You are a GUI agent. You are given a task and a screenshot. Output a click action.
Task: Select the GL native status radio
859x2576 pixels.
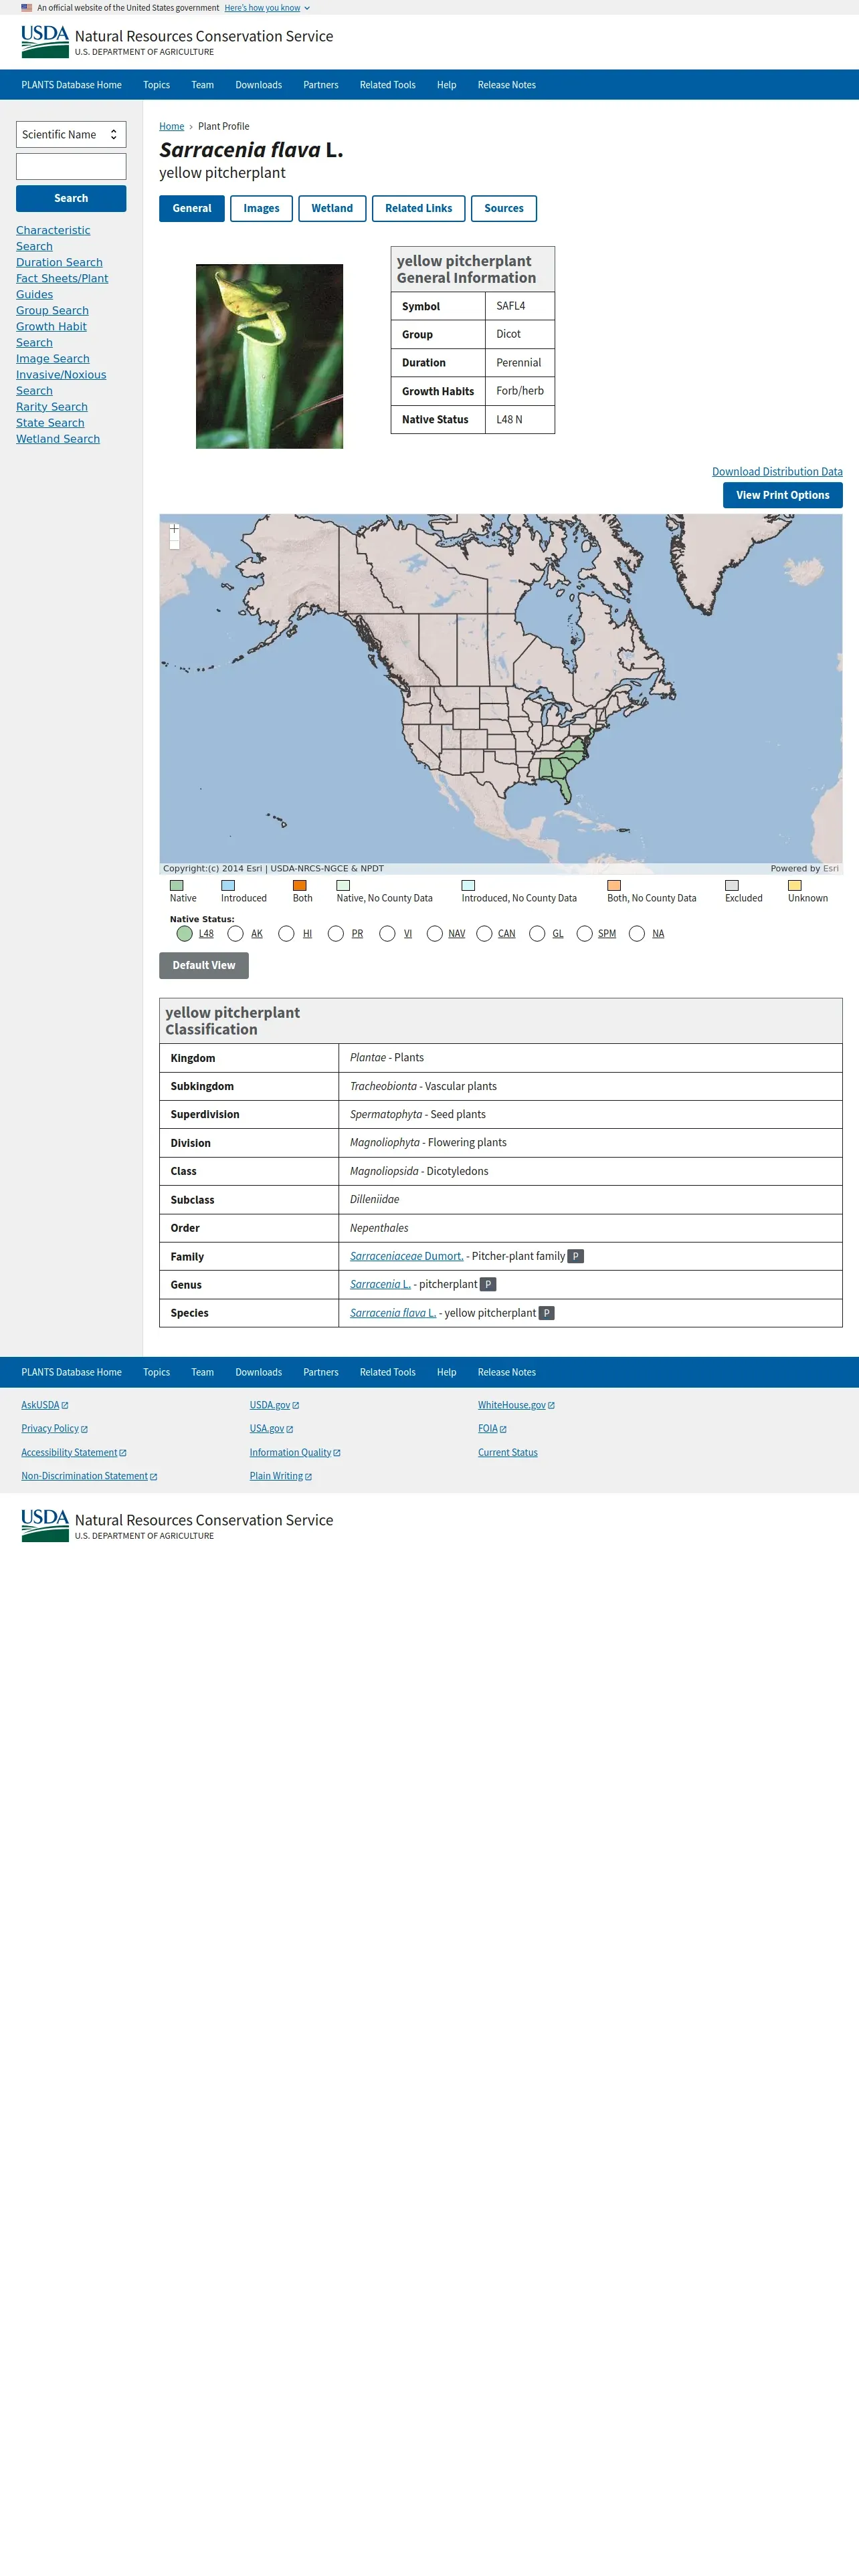click(x=537, y=933)
